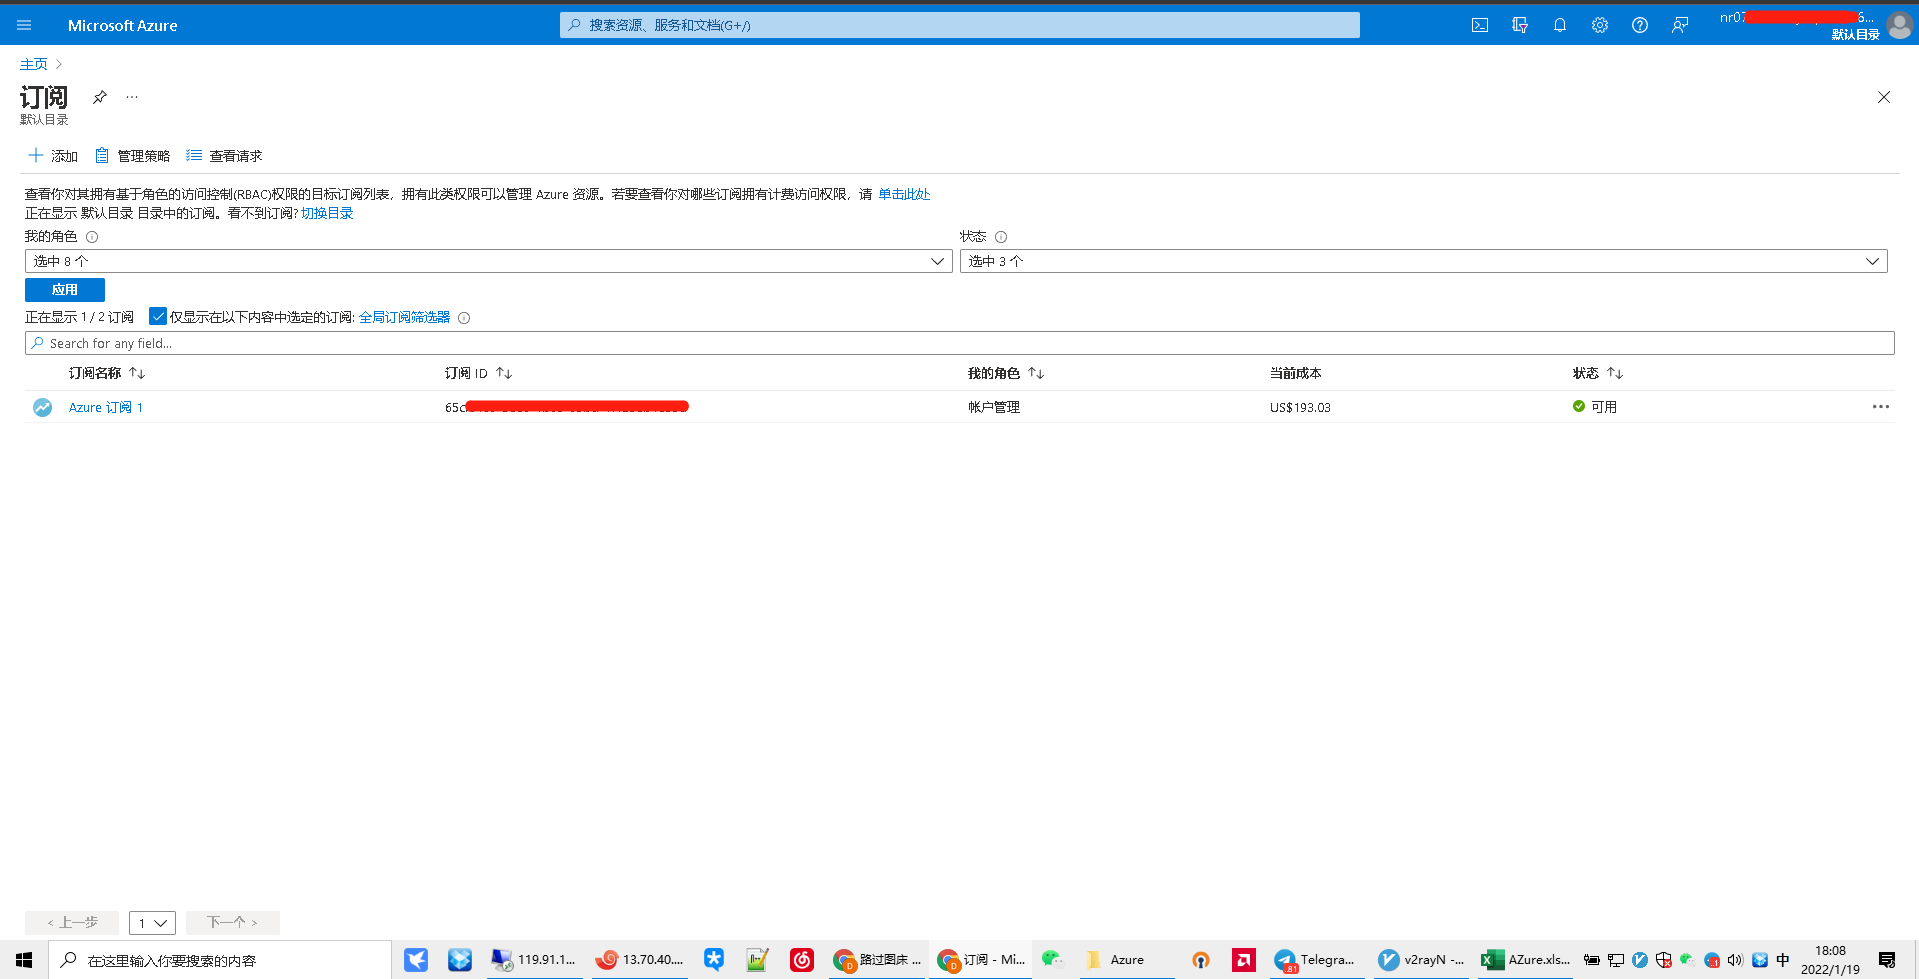
Task: Open the 119.91.1... remote desktop taskbar item
Action: pyautogui.click(x=533, y=960)
